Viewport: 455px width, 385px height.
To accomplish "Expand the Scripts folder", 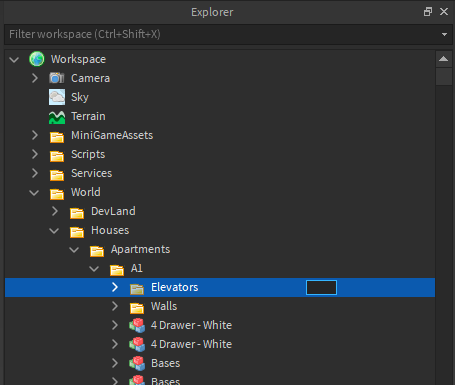I will coord(35,154).
